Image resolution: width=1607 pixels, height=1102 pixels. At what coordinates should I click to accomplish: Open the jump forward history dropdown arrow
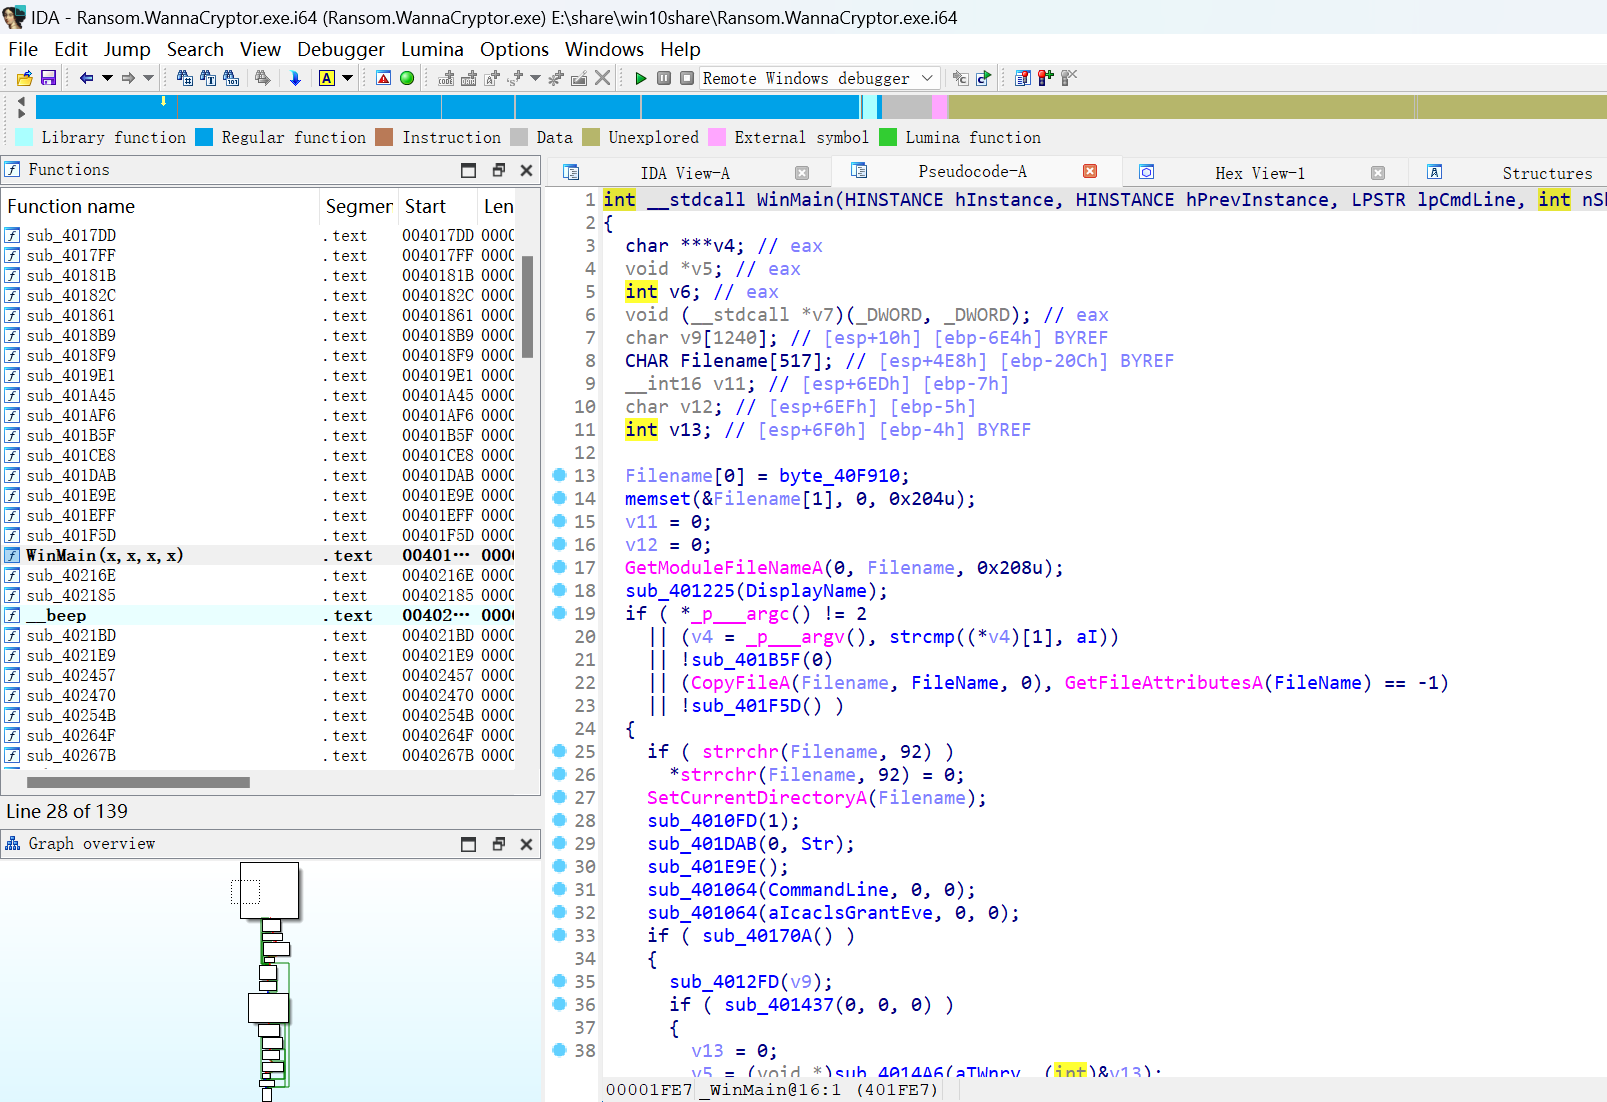(148, 78)
